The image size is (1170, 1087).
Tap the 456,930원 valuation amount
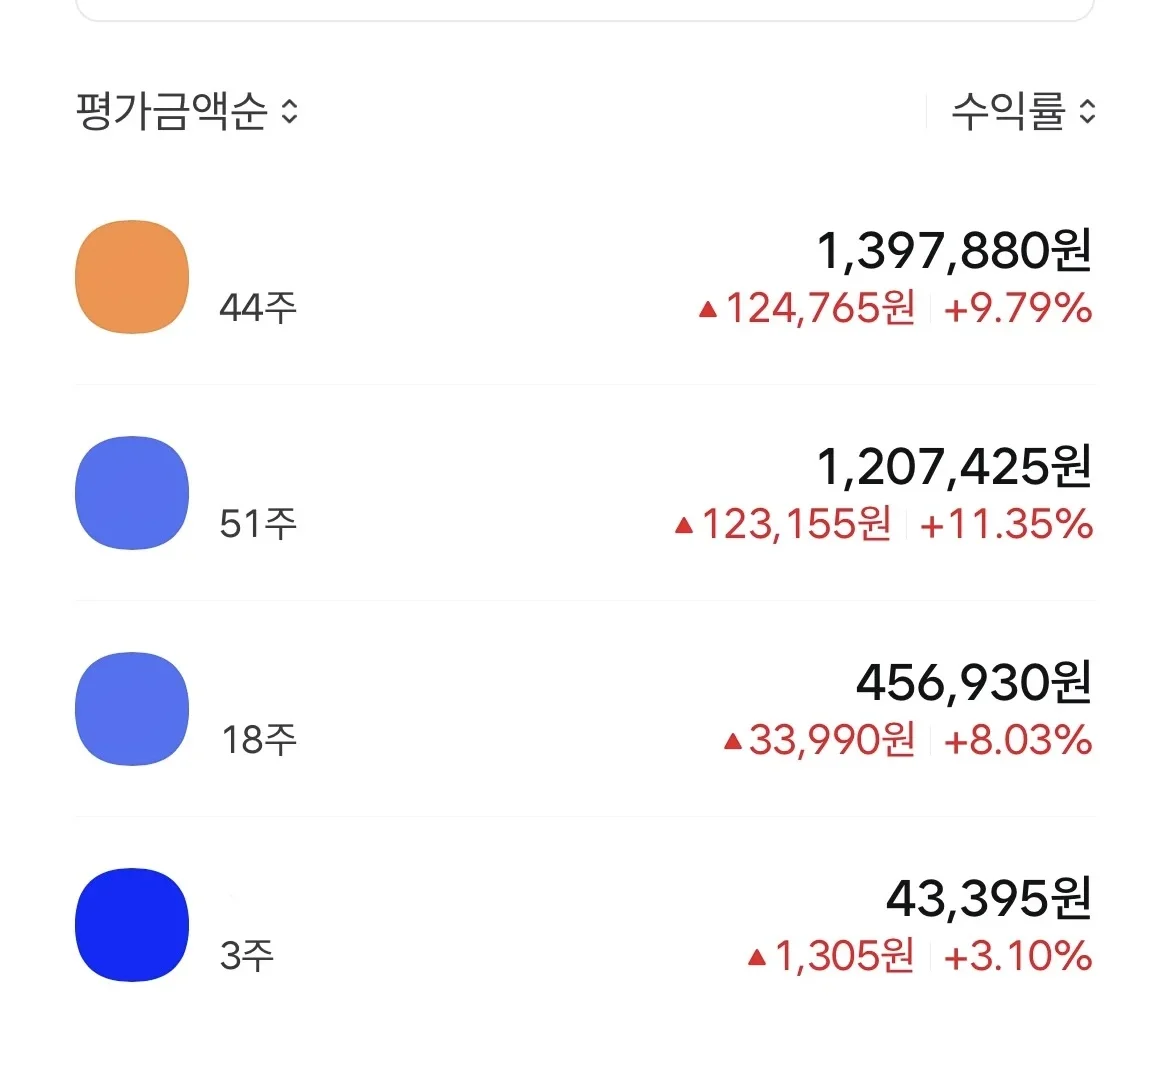click(973, 682)
